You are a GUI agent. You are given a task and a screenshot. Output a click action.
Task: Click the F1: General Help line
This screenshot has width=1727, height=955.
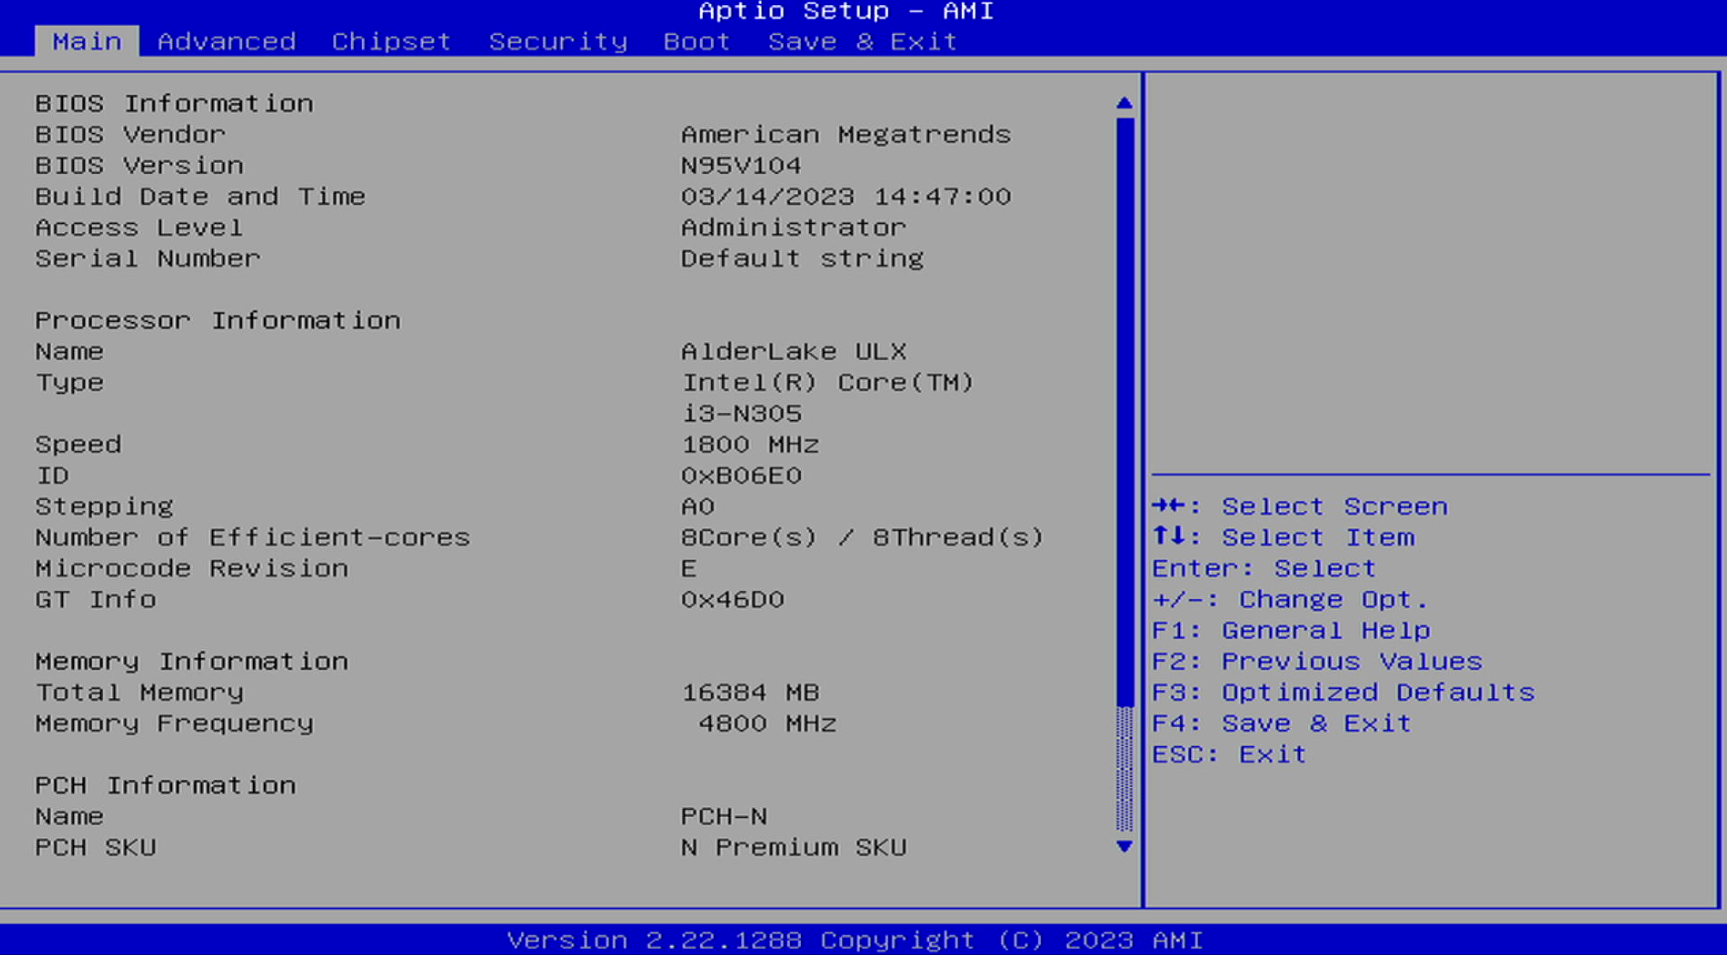tap(1291, 630)
